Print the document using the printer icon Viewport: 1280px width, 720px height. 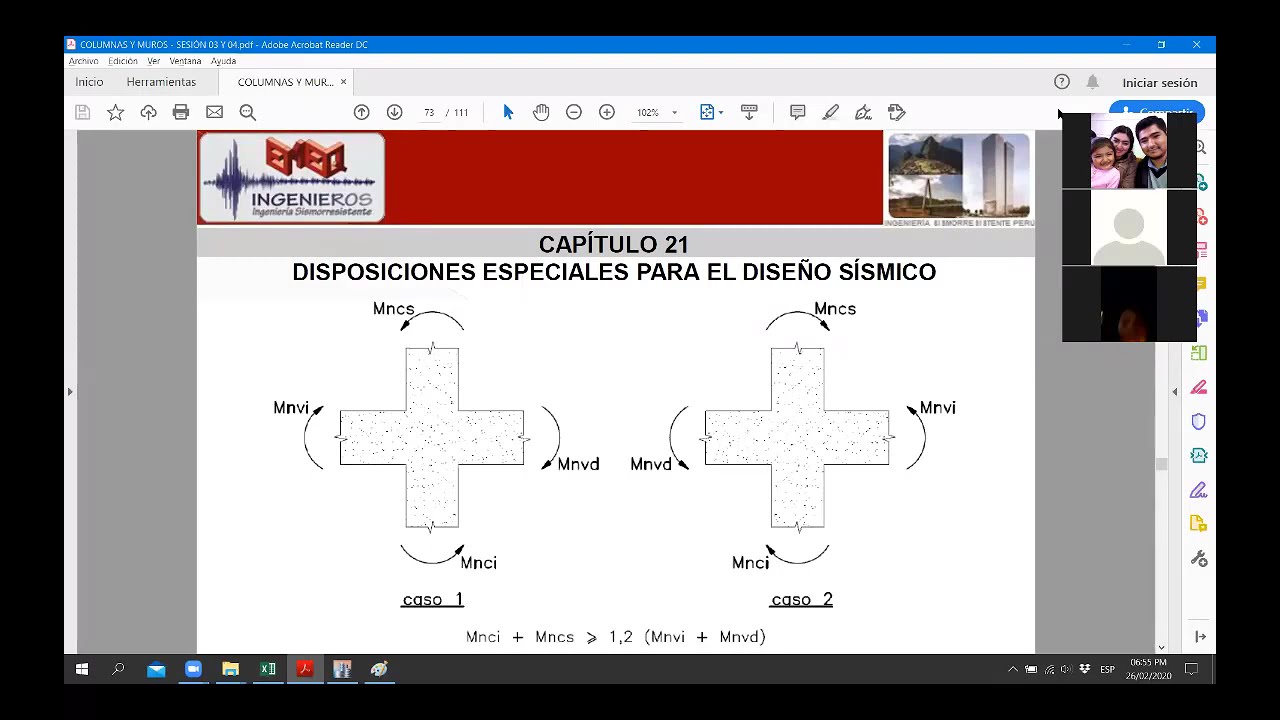tap(181, 112)
